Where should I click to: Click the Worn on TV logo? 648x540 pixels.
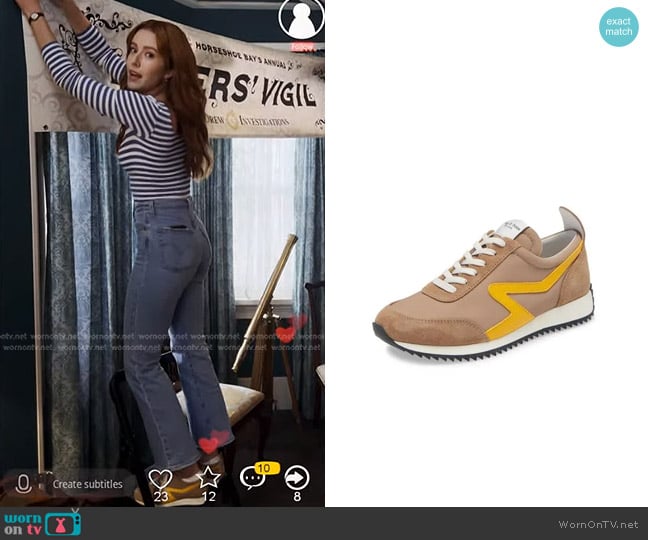click(x=43, y=523)
